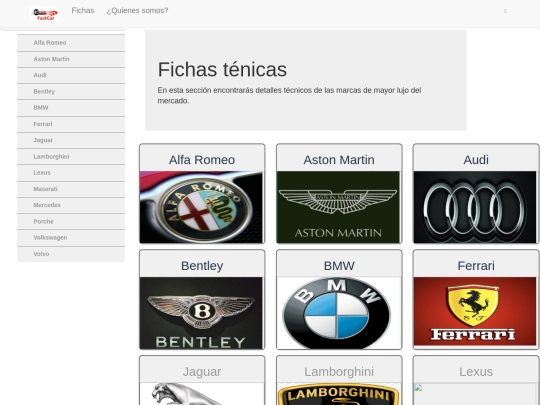Screen dimensions: 540x405
Task: Click the Aston Martin card title
Action: tap(339, 160)
